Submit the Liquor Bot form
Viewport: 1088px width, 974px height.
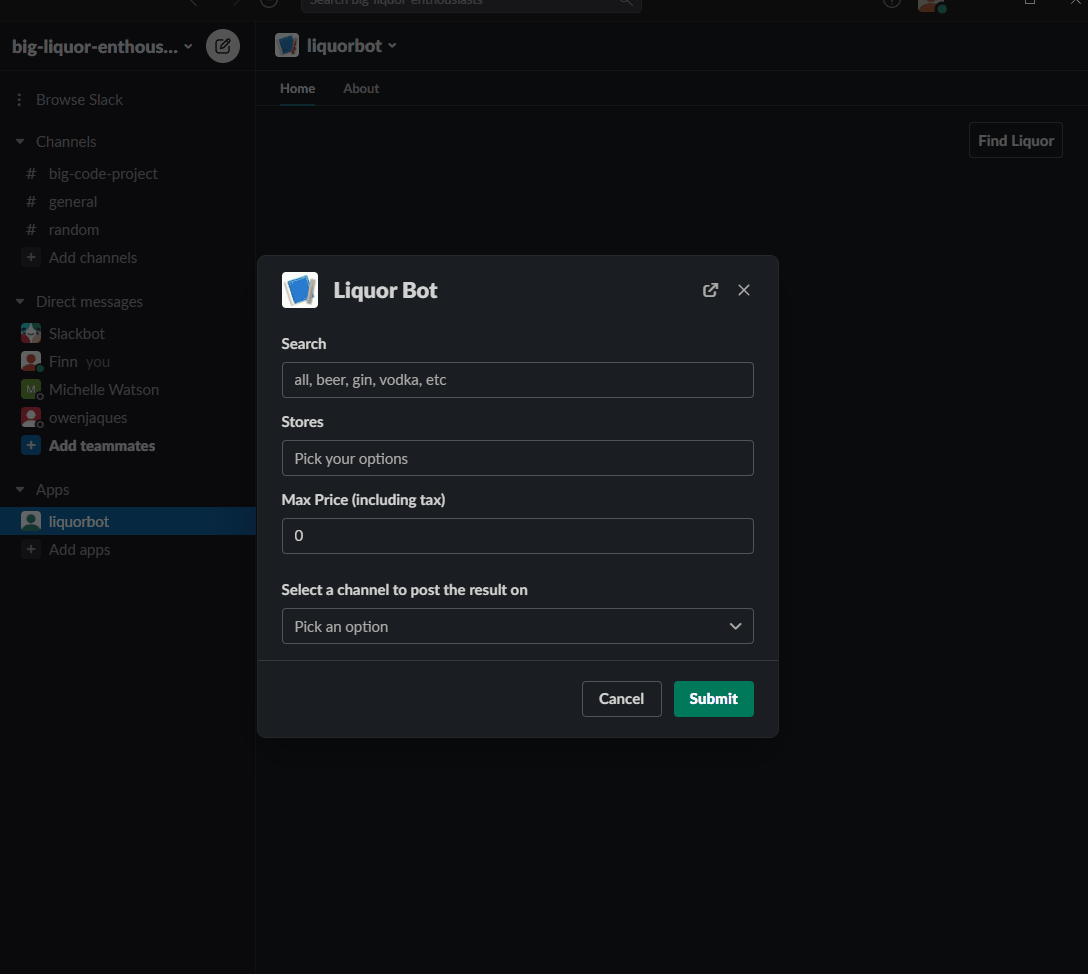tap(713, 699)
